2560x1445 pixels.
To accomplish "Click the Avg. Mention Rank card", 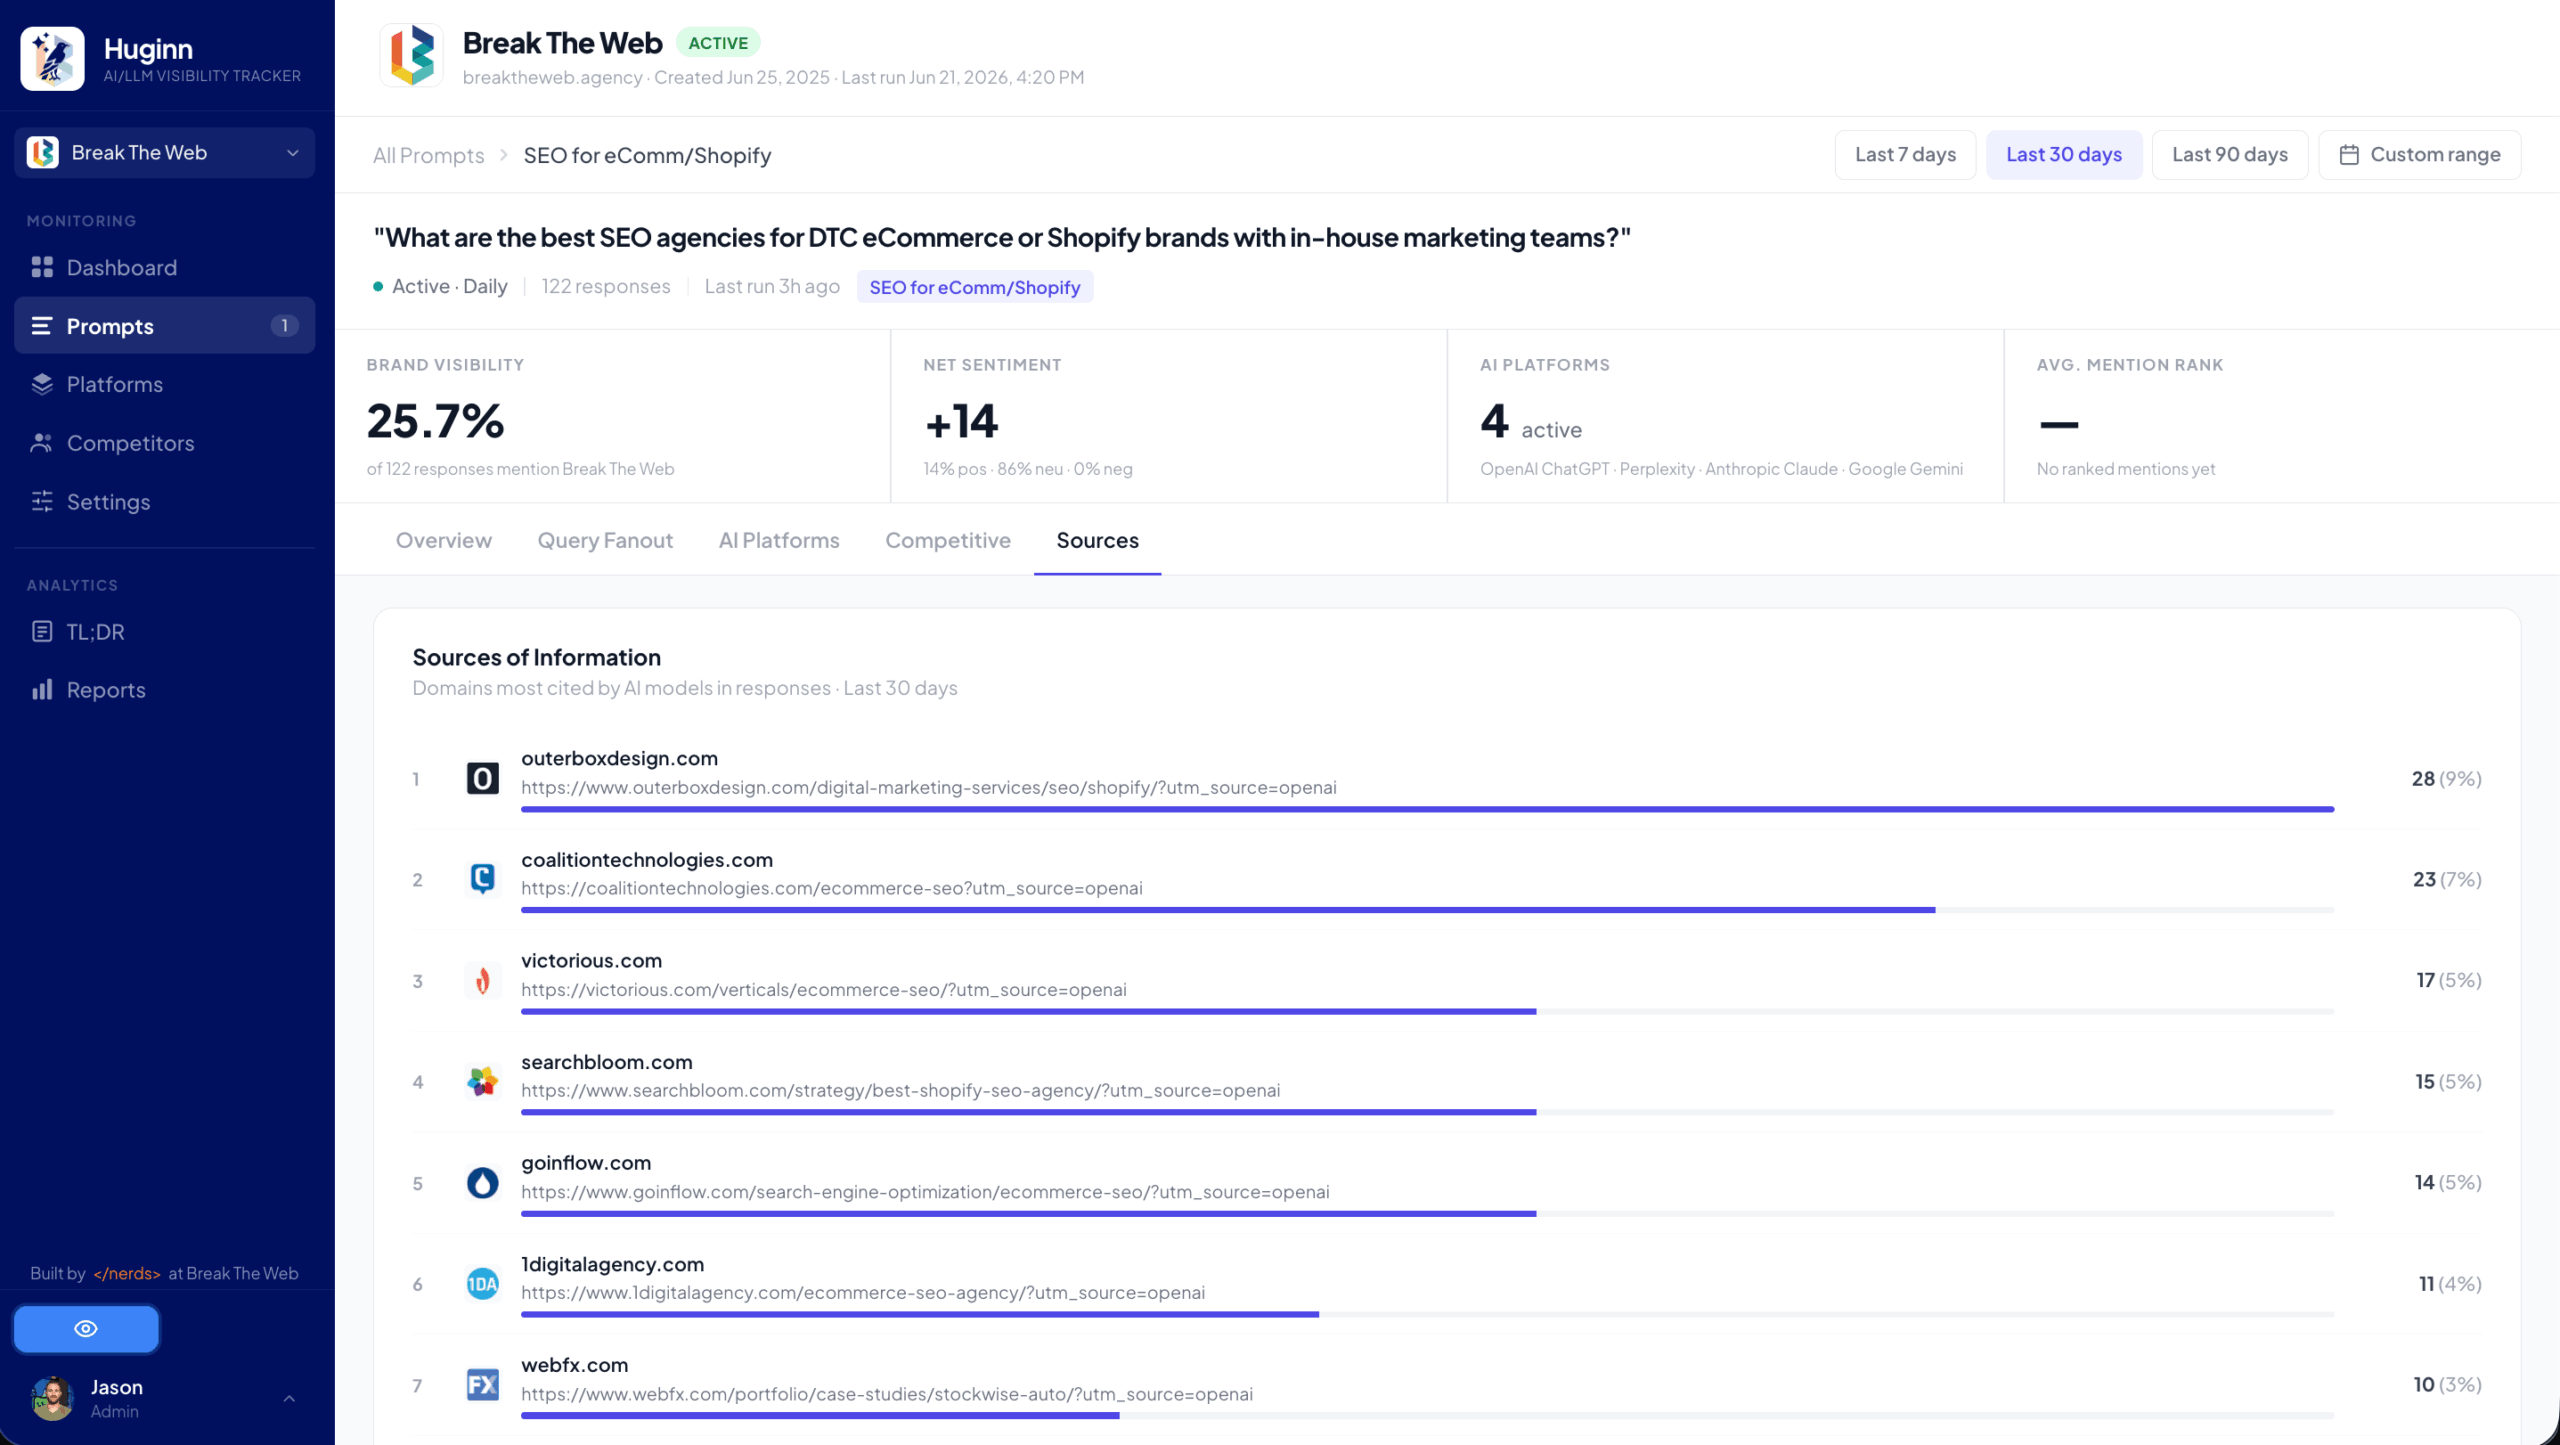I will click(2282, 416).
